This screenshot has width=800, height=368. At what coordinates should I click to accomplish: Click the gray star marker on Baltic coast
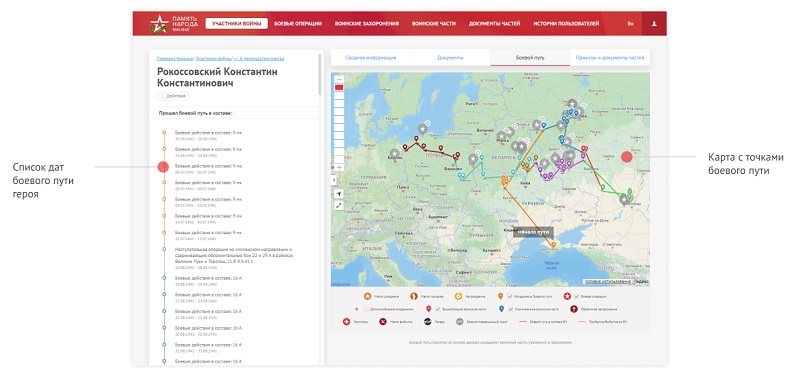pyautogui.click(x=422, y=129)
